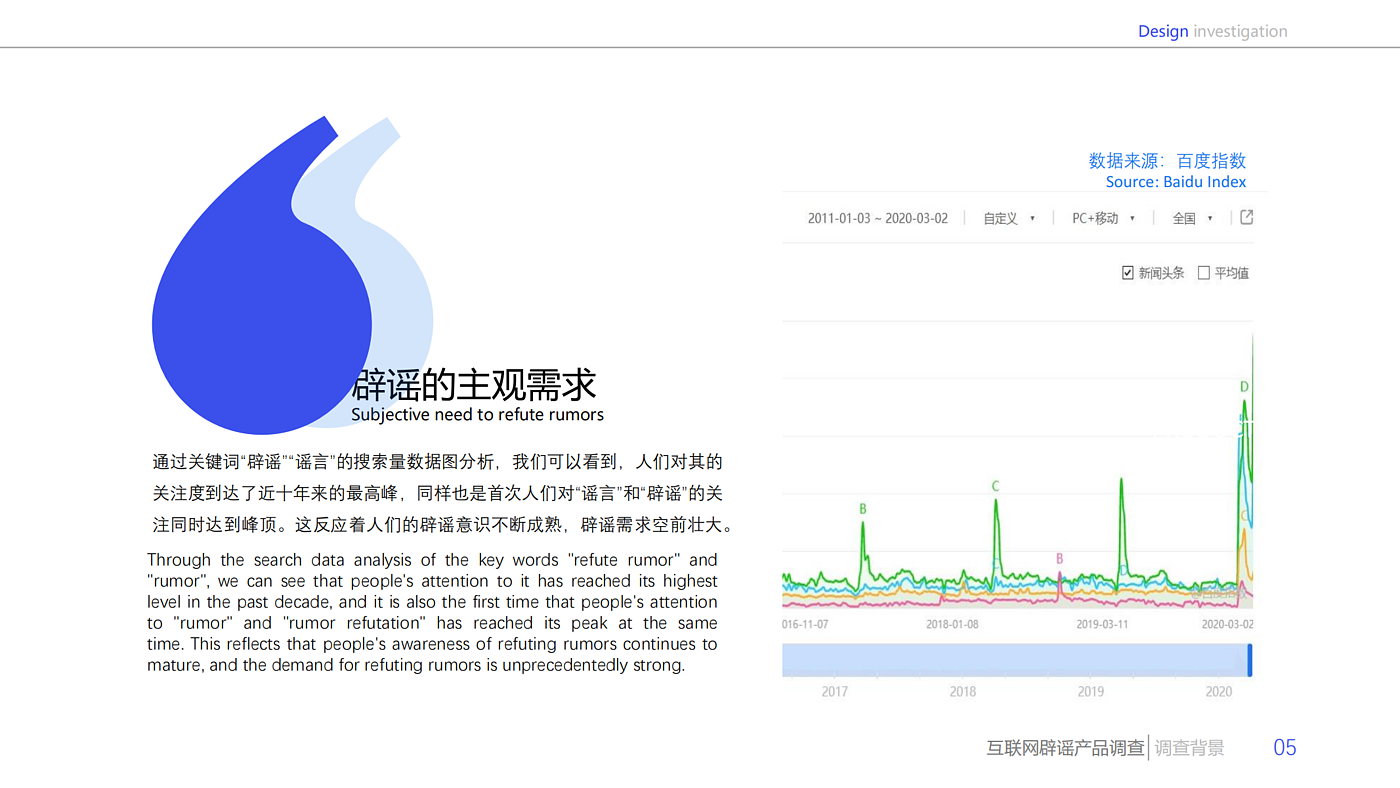Uncheck the 新闻头条 checkbox
This screenshot has width=1400, height=788.
(x=1128, y=273)
